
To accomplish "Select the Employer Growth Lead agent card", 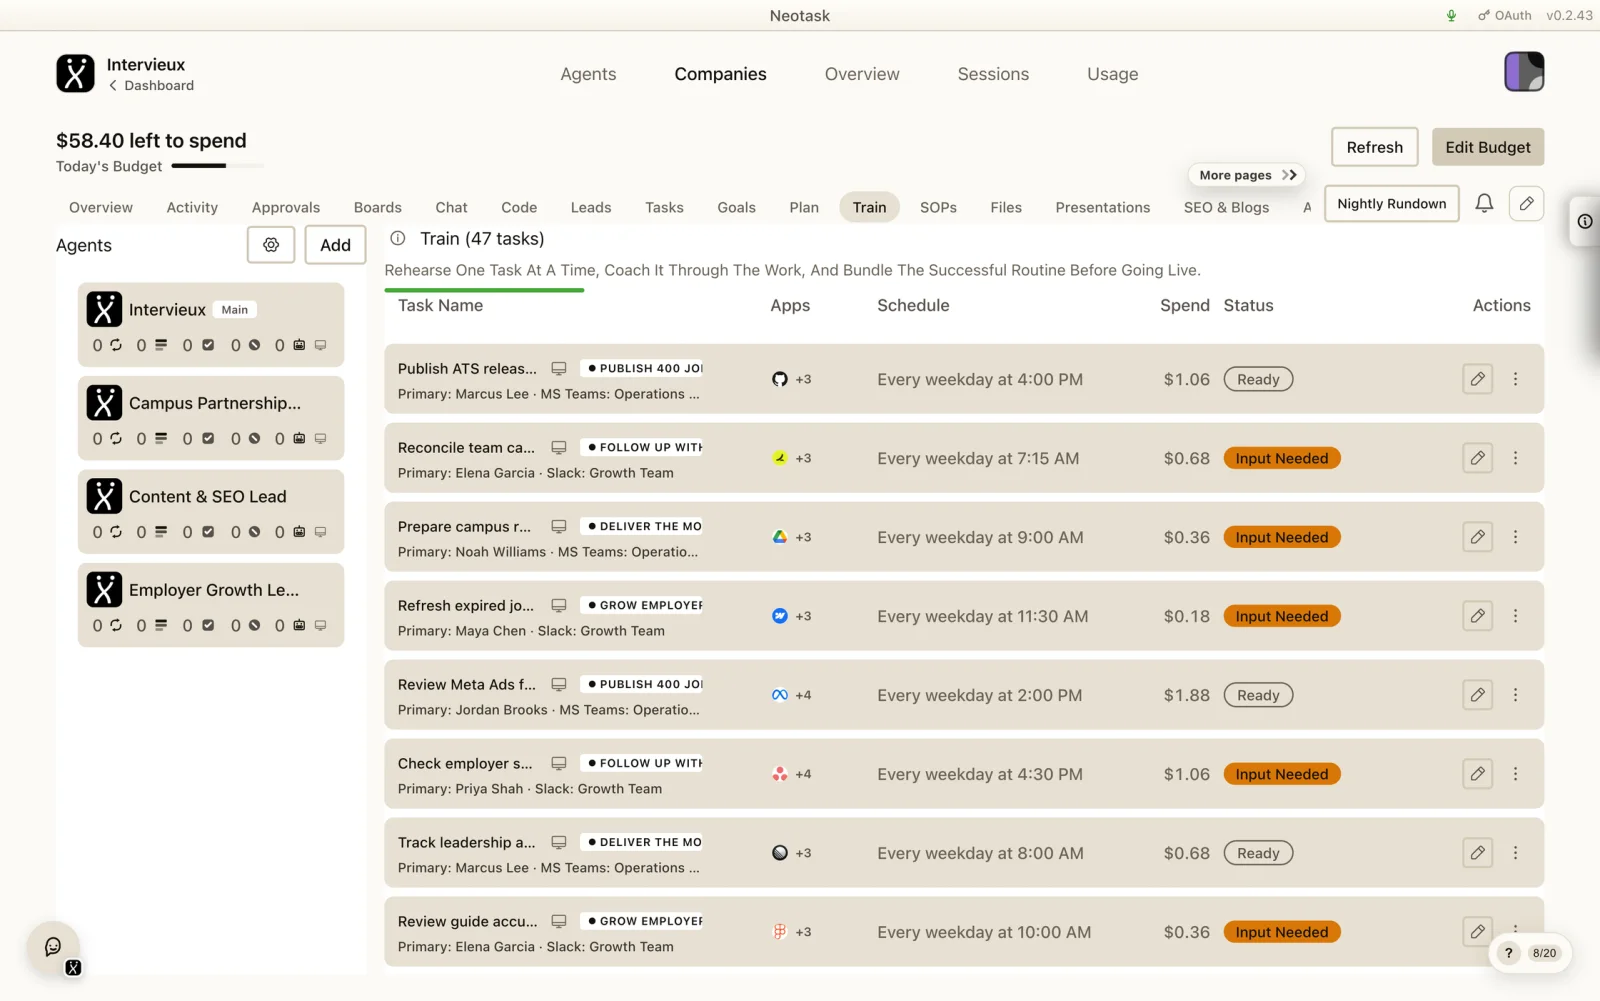I will pos(211,605).
